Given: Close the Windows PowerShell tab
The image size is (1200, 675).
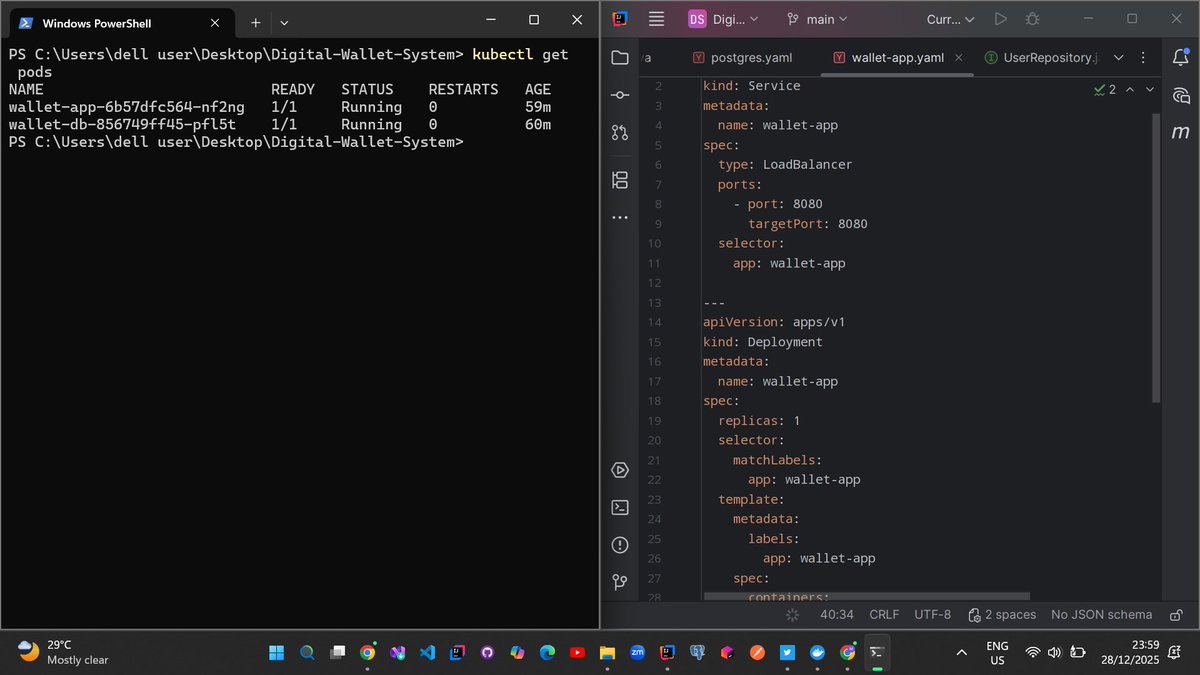Looking at the screenshot, I should [x=214, y=22].
